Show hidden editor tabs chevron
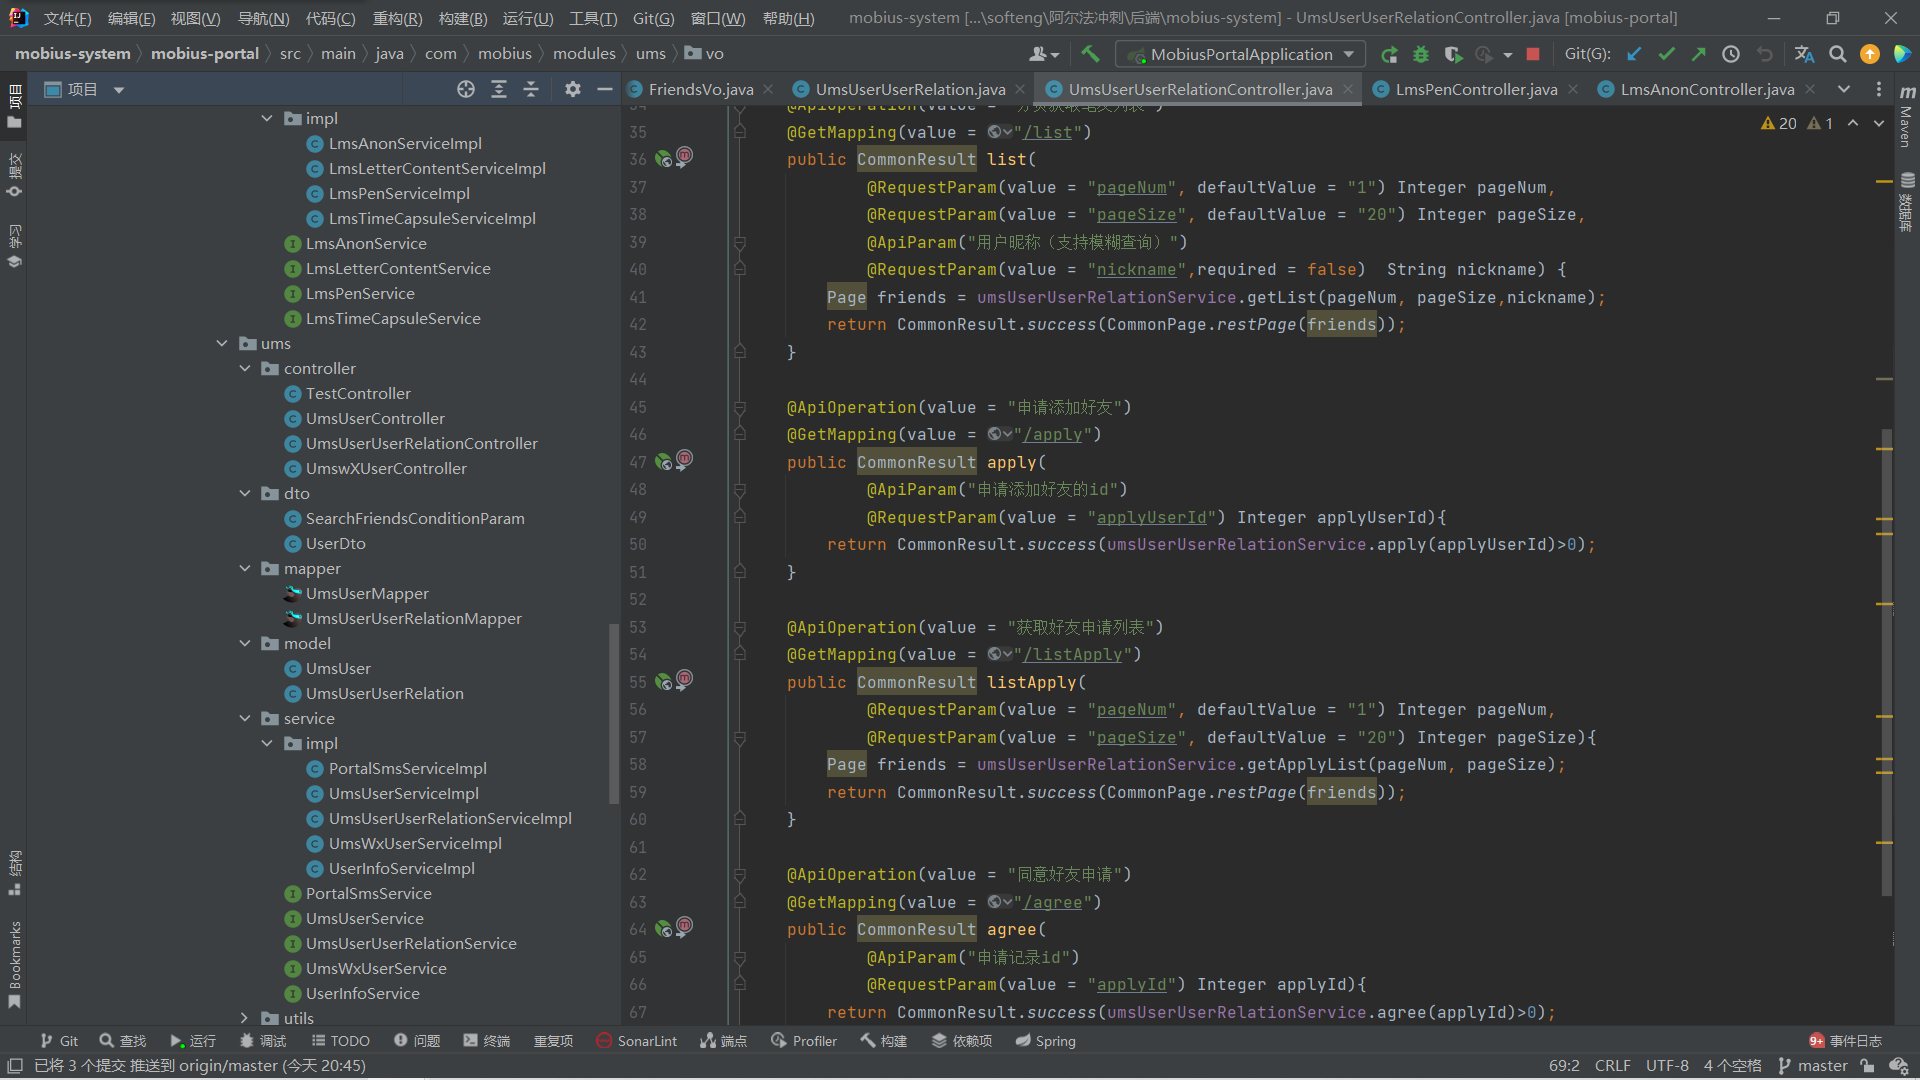The height and width of the screenshot is (1080, 1920). [1844, 89]
